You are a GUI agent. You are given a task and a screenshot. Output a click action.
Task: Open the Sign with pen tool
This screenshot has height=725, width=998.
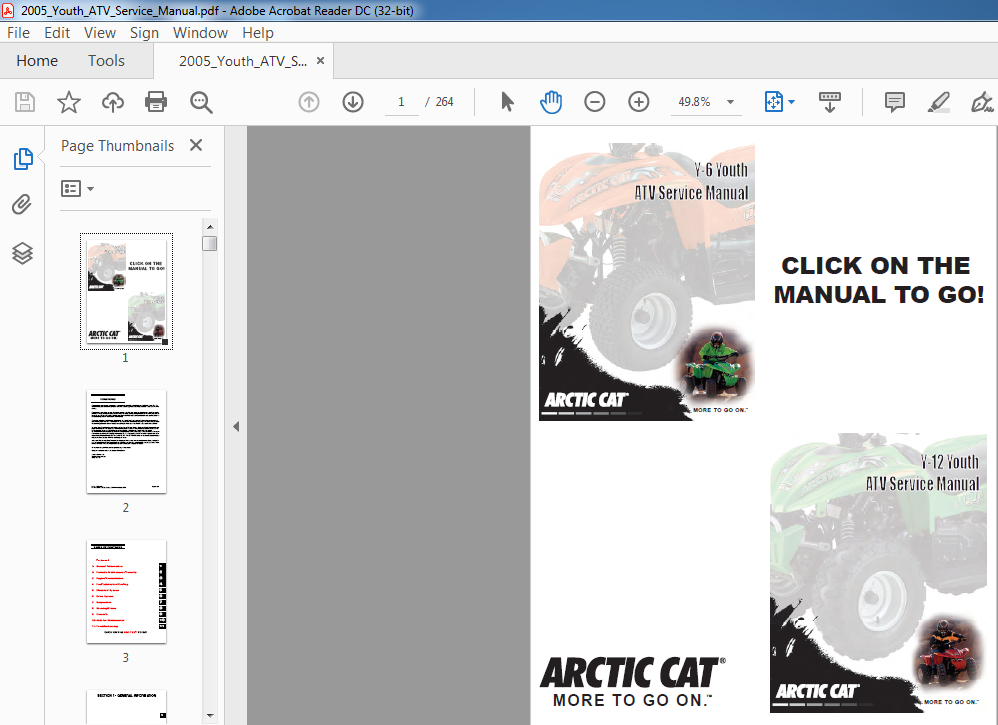[x=982, y=102]
